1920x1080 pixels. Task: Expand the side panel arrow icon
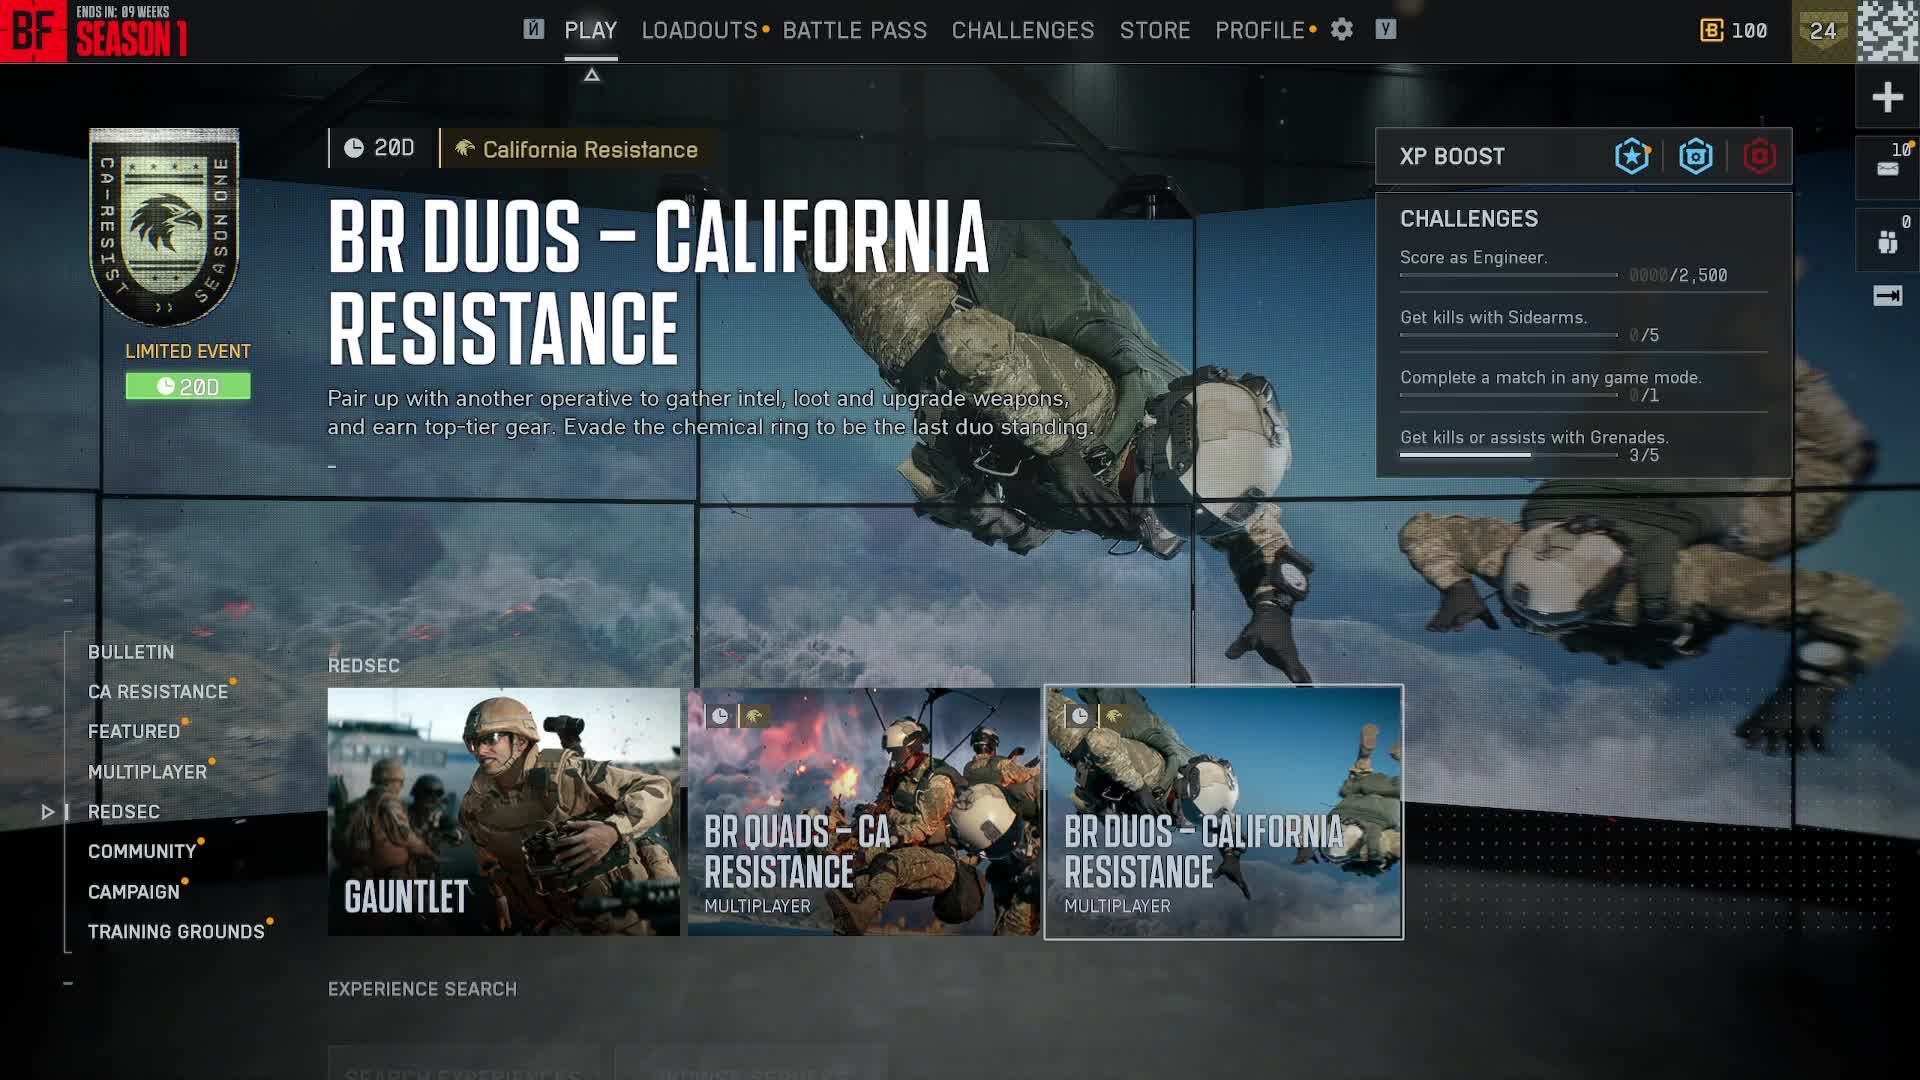[x=1887, y=296]
